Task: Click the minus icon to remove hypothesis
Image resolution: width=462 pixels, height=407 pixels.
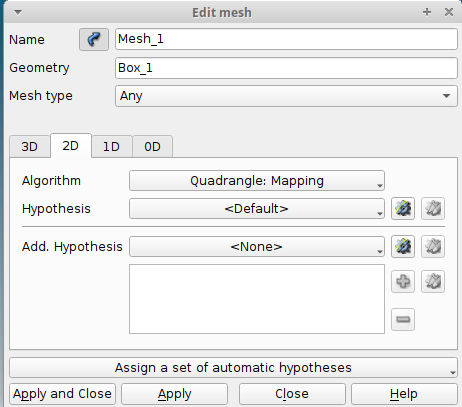Action: [x=403, y=320]
